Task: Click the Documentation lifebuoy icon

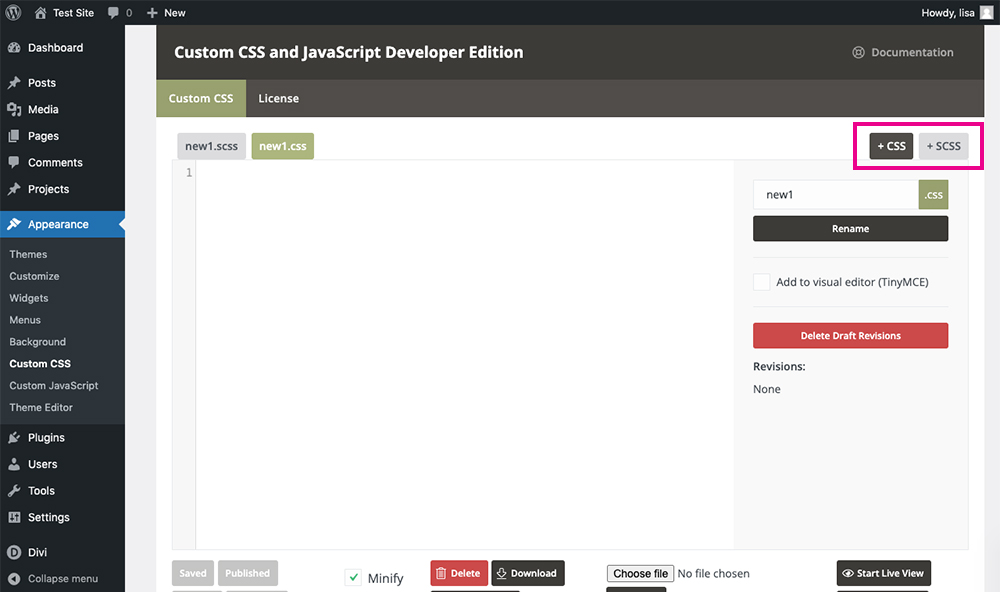Action: point(858,52)
